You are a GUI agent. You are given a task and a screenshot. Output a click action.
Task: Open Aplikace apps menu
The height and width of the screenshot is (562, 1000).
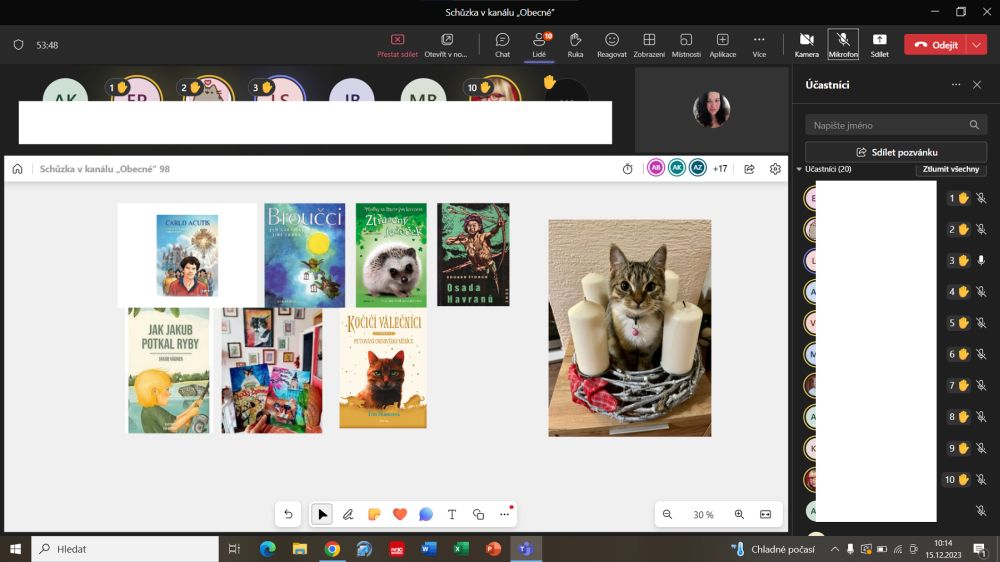click(723, 45)
